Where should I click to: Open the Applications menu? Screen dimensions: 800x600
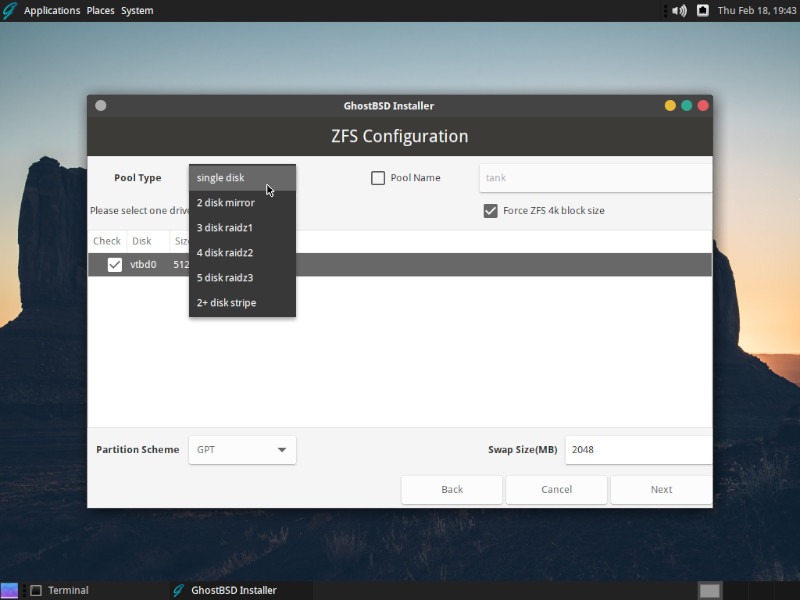tap(51, 10)
